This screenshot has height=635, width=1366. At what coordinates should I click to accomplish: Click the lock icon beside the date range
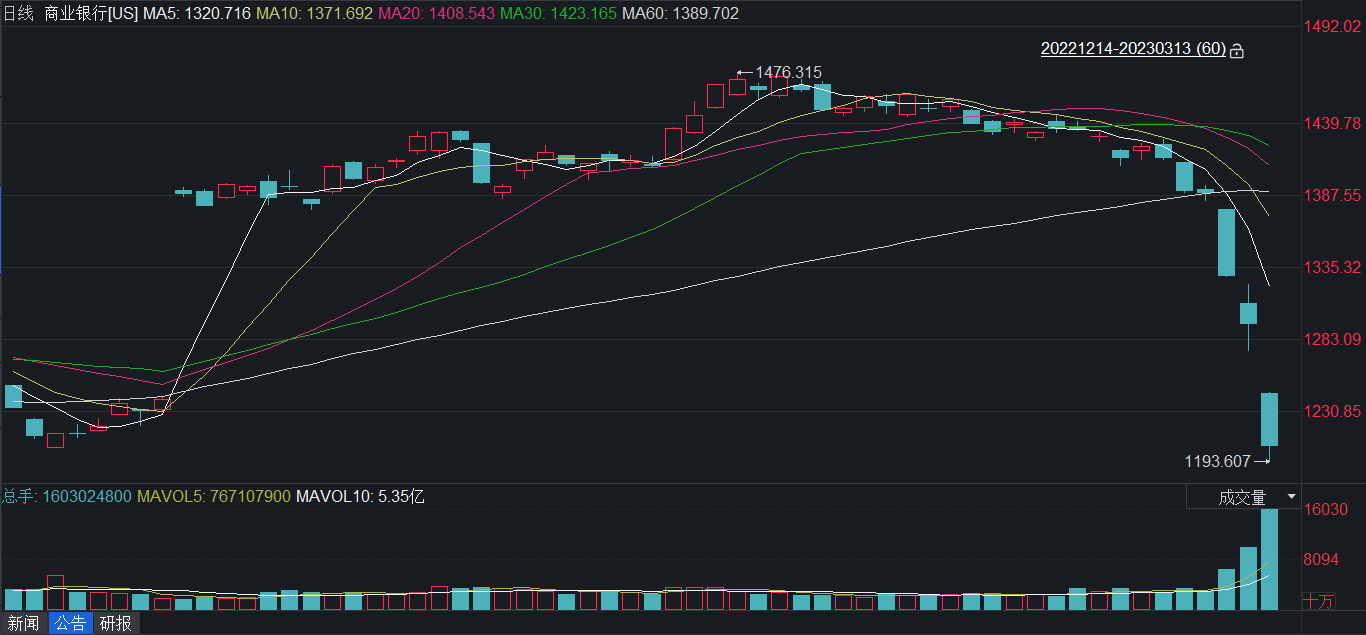tap(1237, 50)
